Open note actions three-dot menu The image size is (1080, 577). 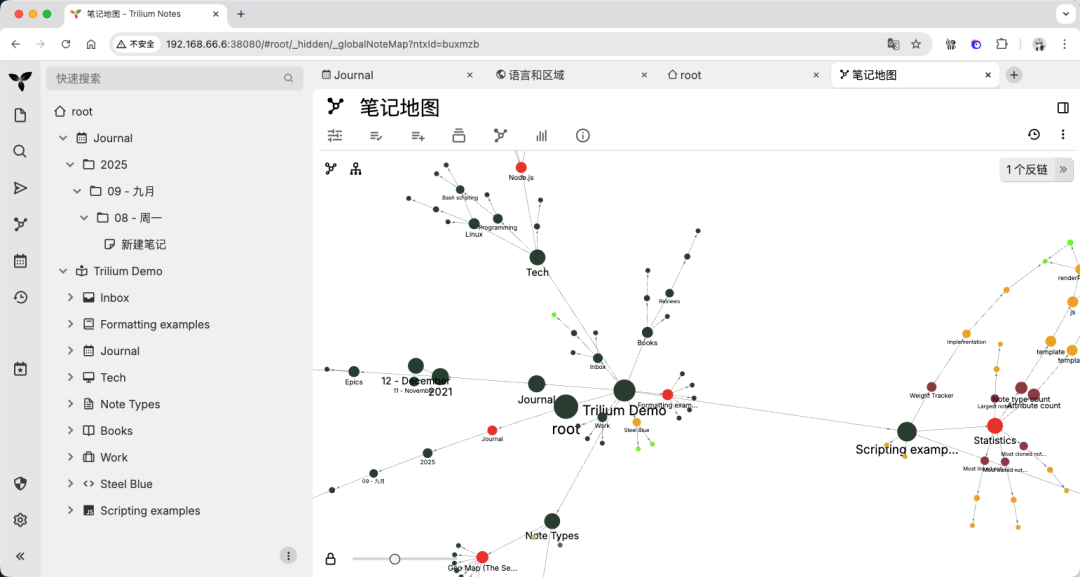coord(1063,135)
